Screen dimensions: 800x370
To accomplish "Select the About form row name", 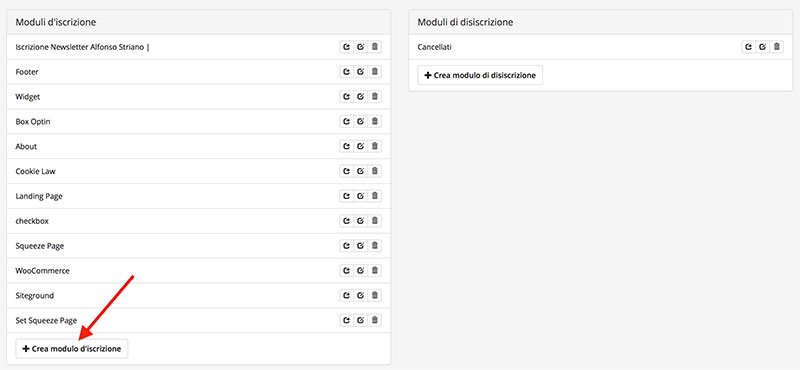I will 27,146.
